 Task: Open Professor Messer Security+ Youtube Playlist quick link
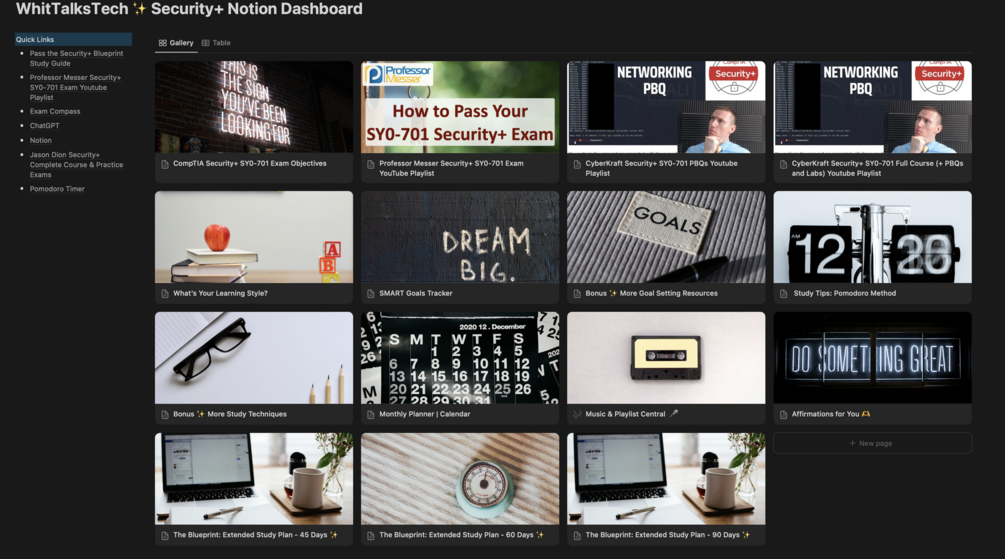[x=75, y=87]
